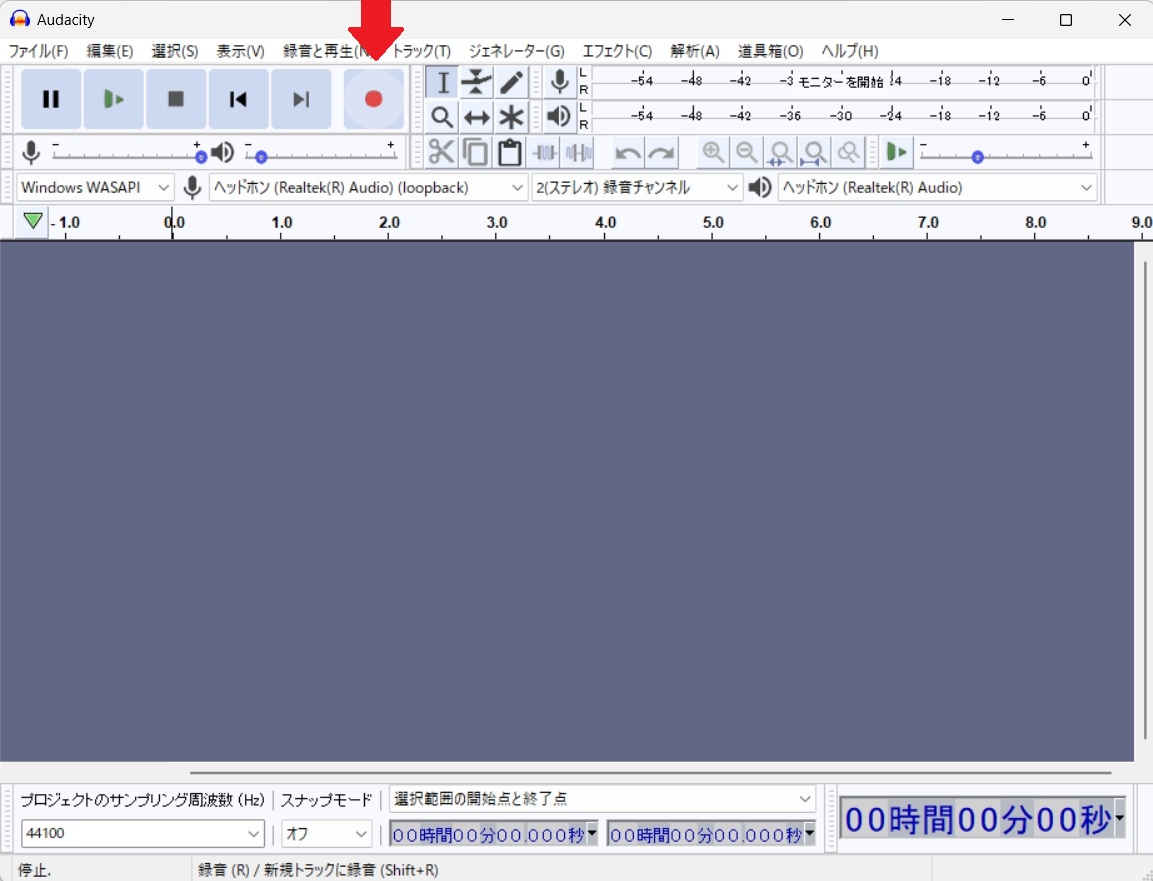Cut audio using the scissors icon
The height and width of the screenshot is (881, 1153).
tap(441, 152)
